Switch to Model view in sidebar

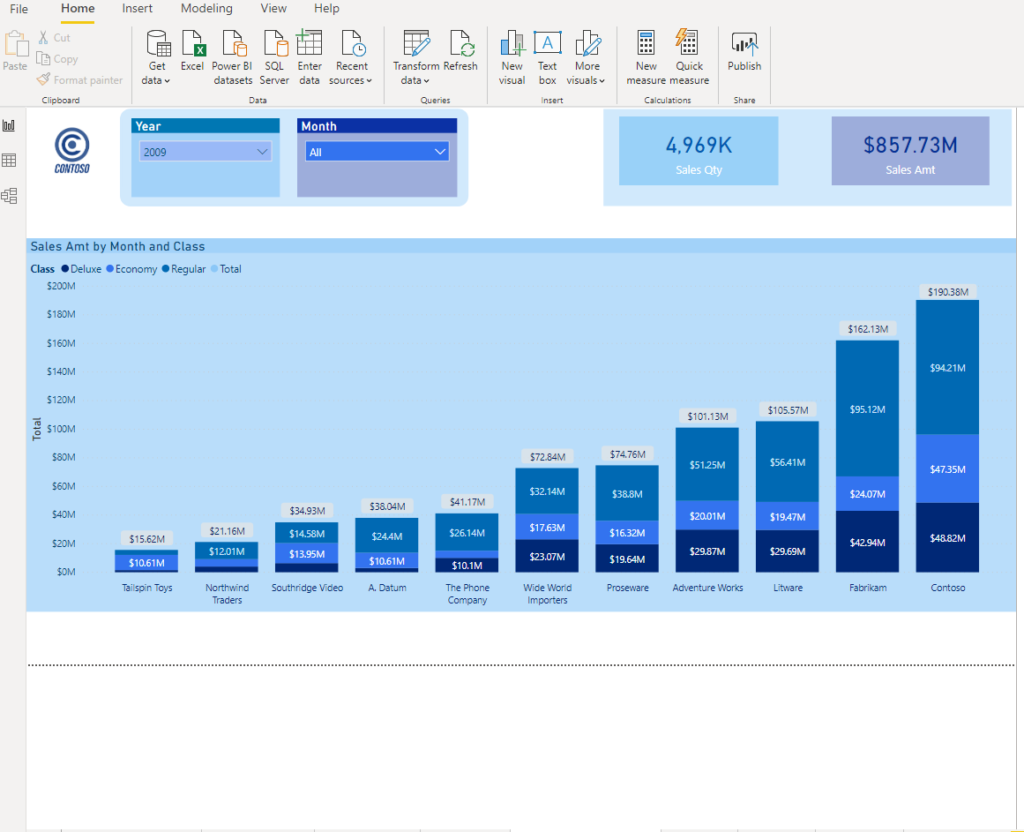[9, 196]
